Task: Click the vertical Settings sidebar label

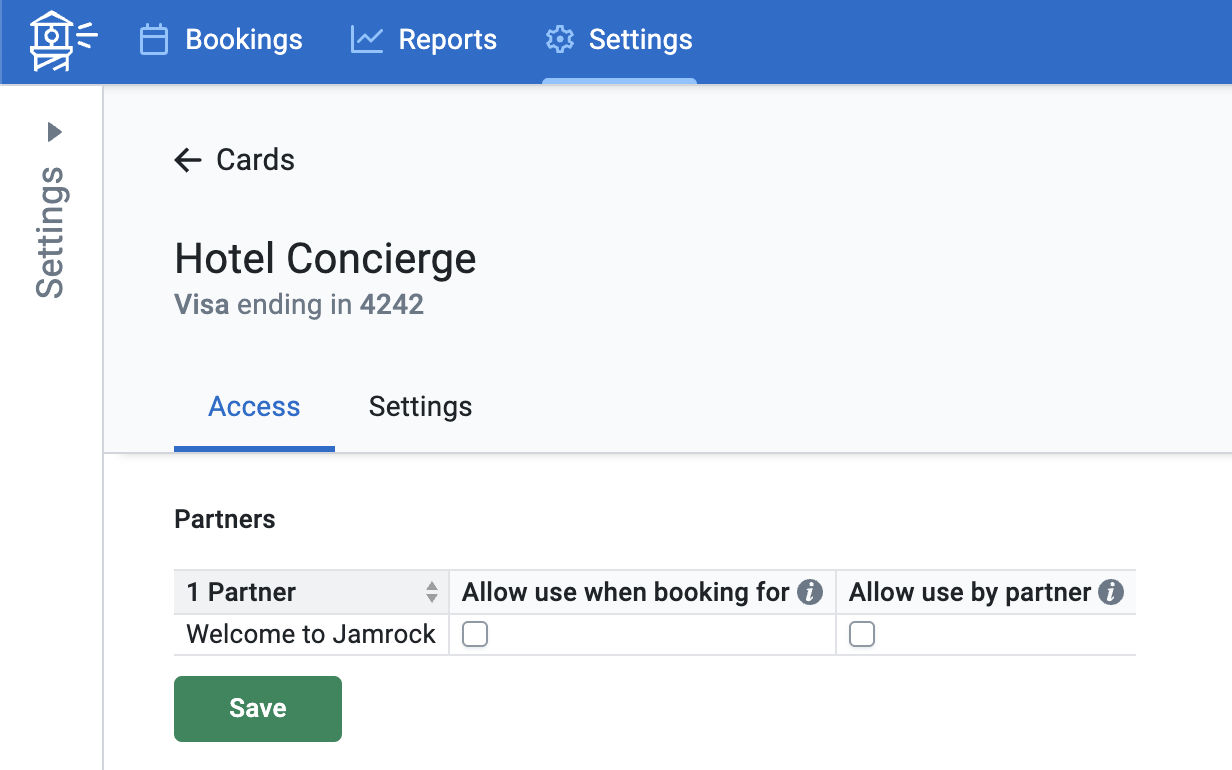Action: 51,233
